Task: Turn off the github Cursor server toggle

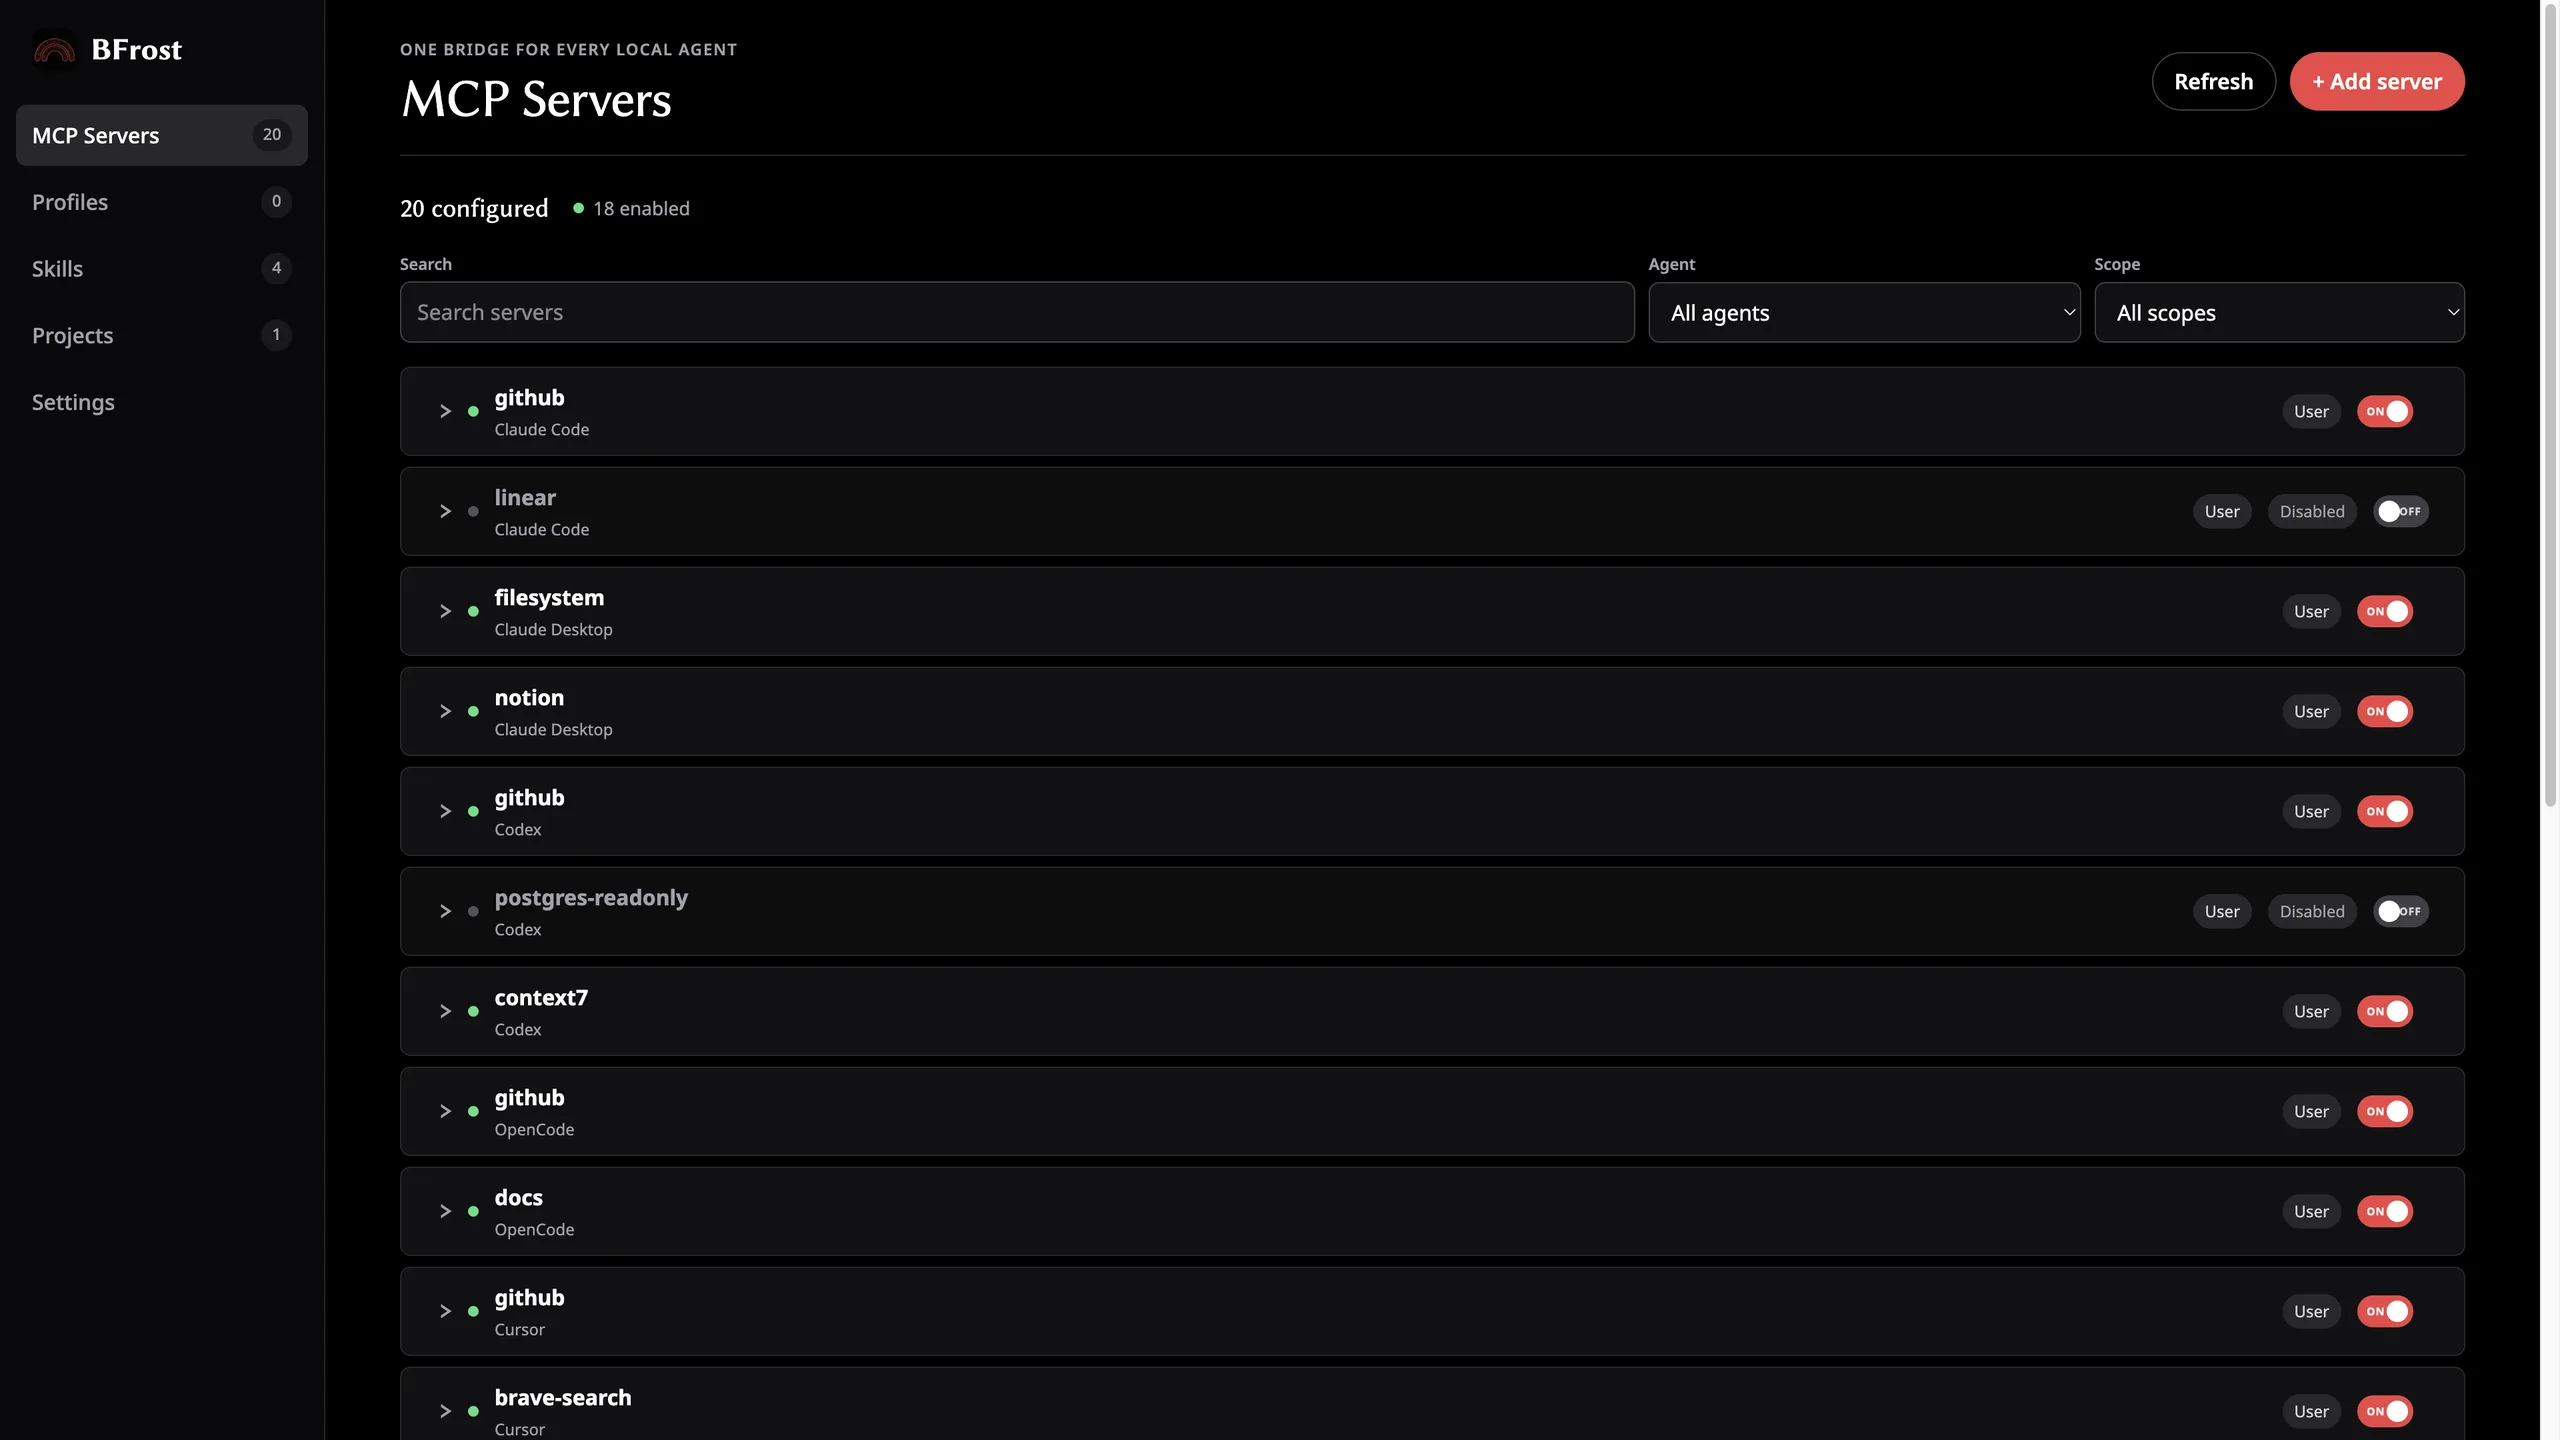Action: 2385,1312
